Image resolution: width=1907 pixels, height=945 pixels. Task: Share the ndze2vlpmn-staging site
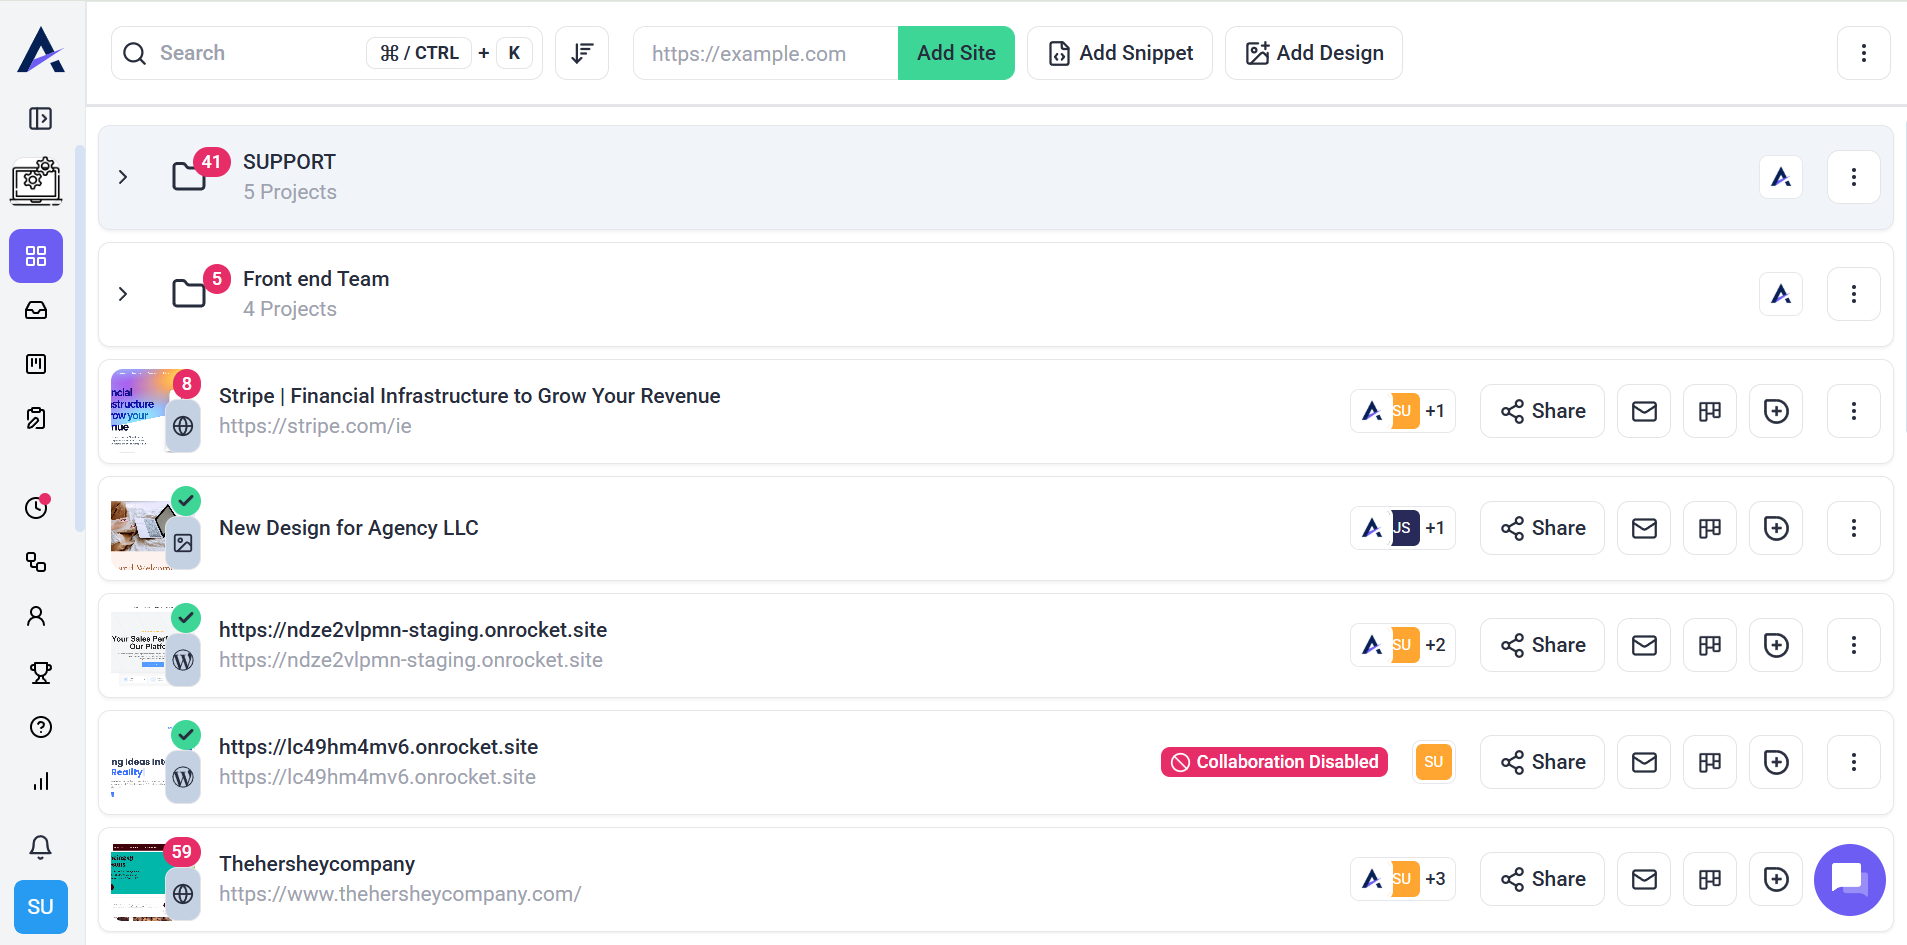[x=1542, y=645]
